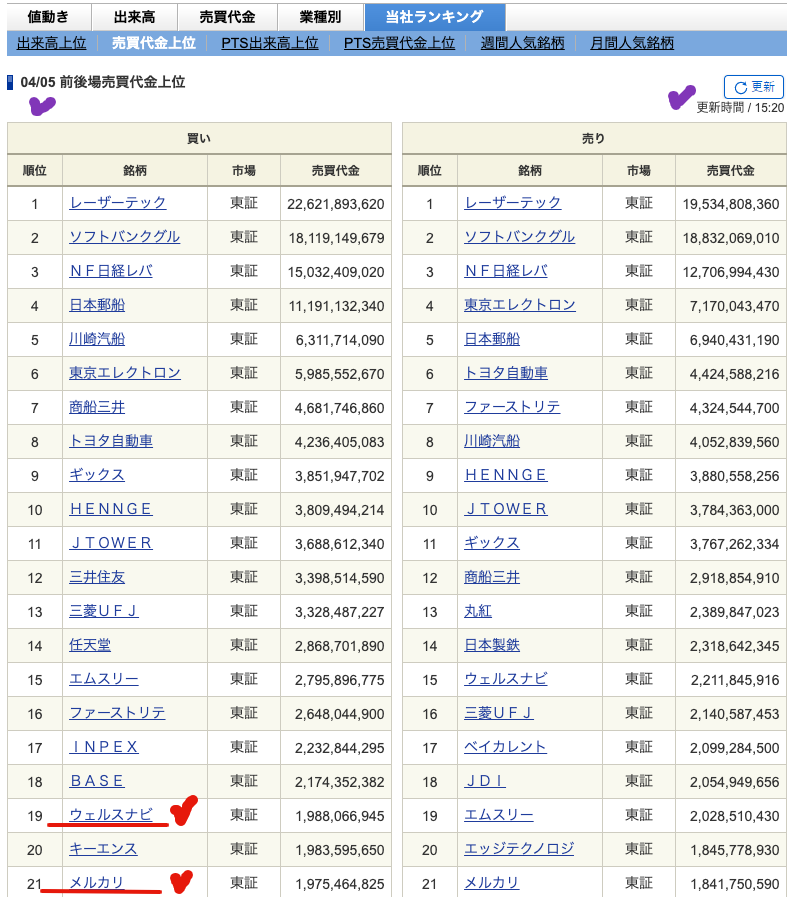Click buy value 22,621,893,620
The height and width of the screenshot is (897, 803).
coord(336,204)
